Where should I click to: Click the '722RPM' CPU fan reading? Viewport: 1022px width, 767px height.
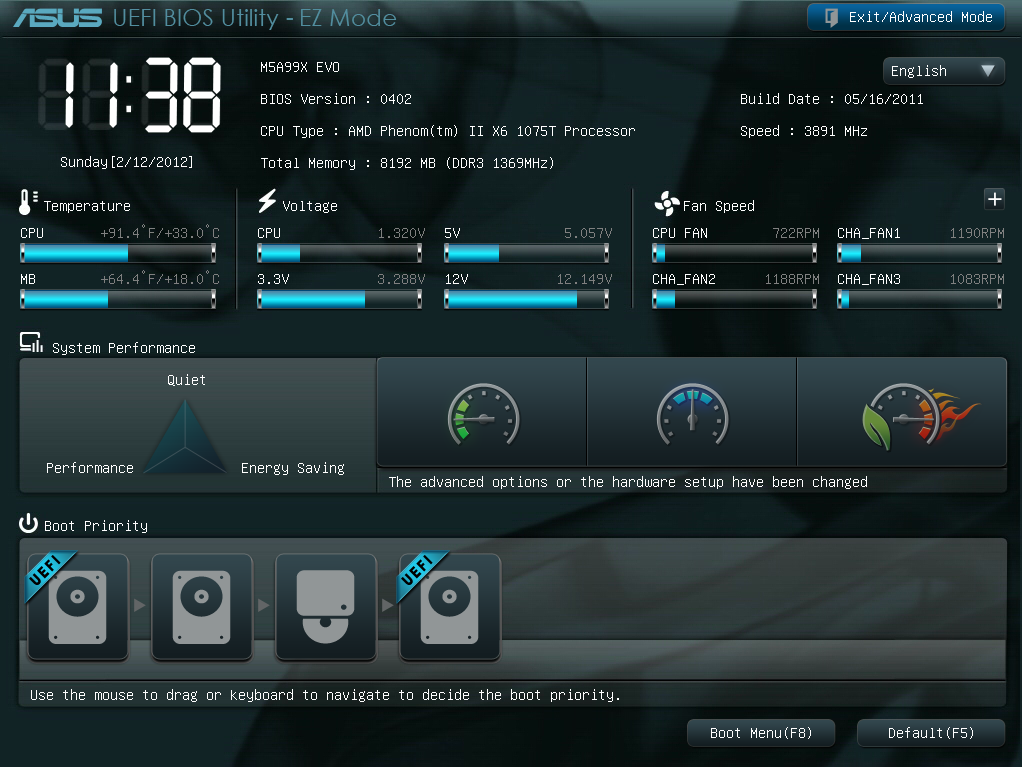click(x=795, y=233)
